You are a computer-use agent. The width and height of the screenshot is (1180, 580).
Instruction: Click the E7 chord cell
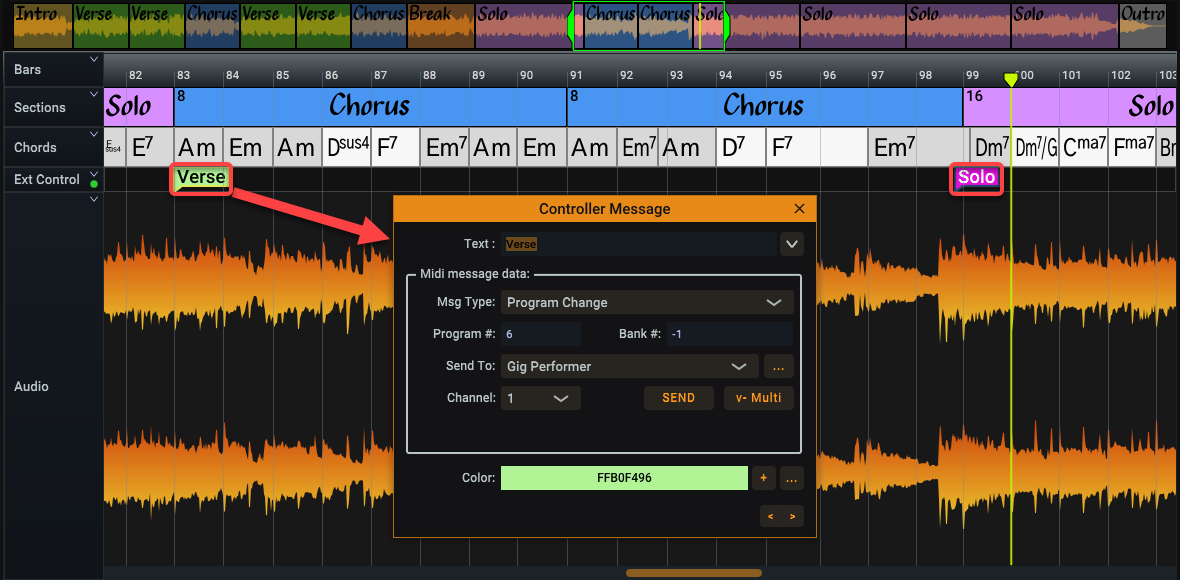pos(150,147)
